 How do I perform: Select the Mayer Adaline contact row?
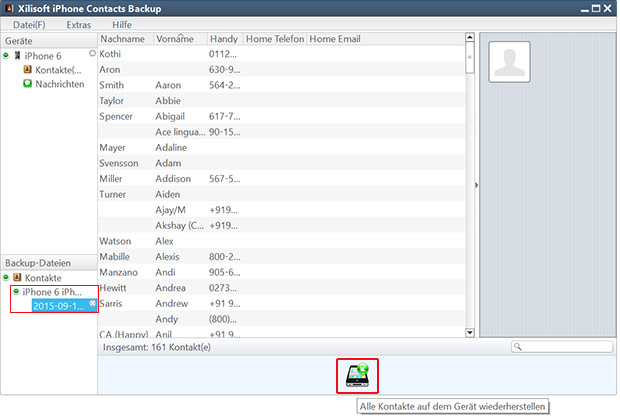[x=281, y=148]
